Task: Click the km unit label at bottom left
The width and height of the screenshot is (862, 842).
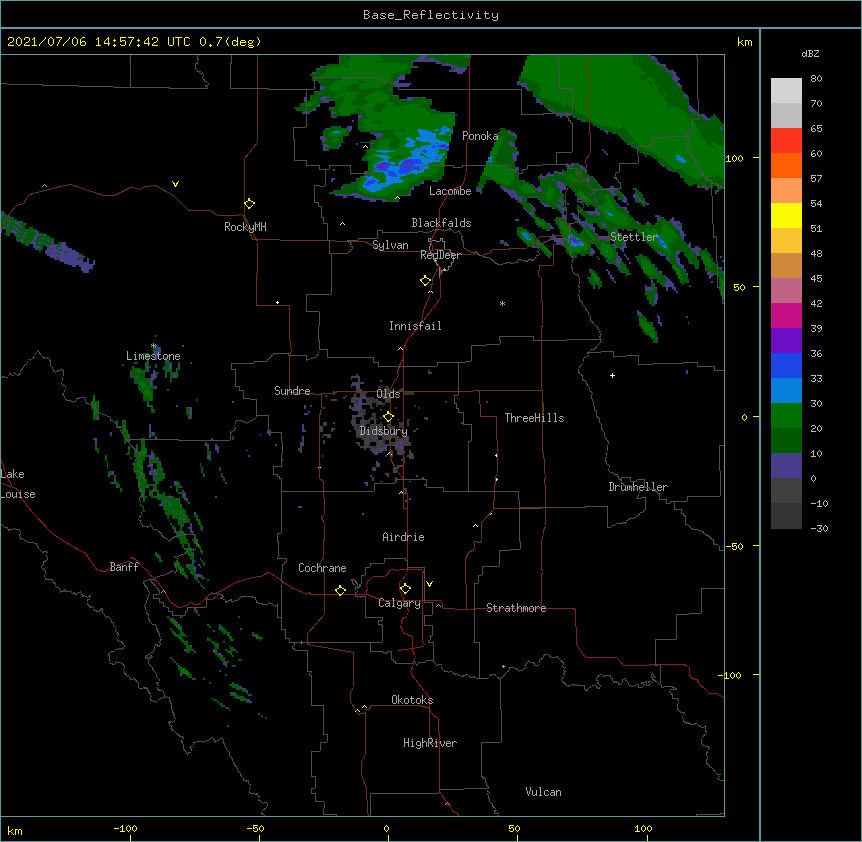Action: tap(15, 831)
